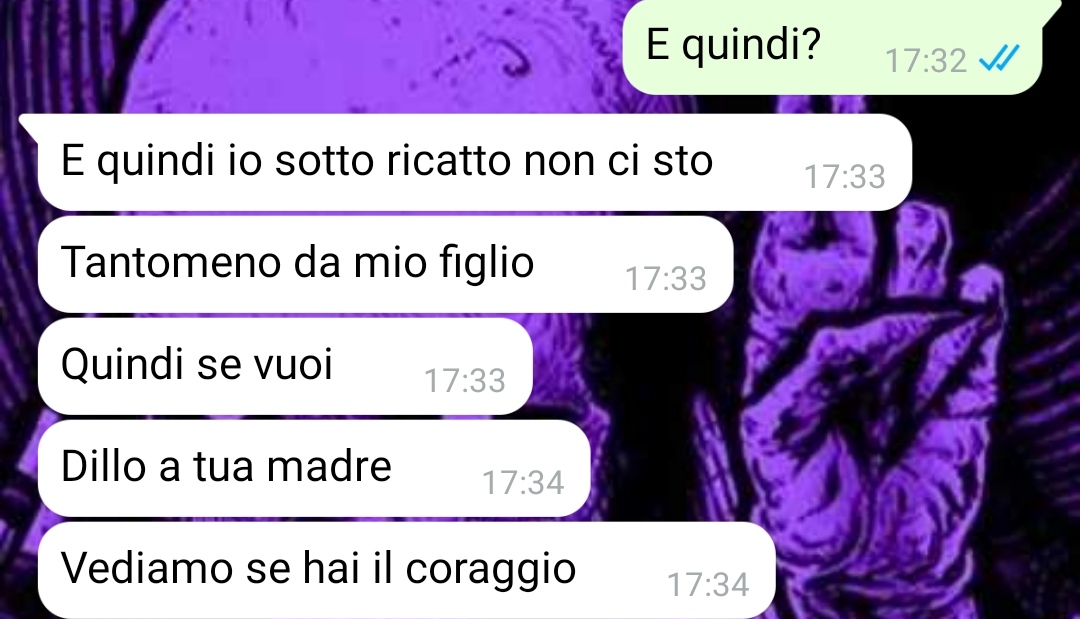Tap the 17:34 timestamp beside 'Dillo a tua madre'

tap(523, 483)
